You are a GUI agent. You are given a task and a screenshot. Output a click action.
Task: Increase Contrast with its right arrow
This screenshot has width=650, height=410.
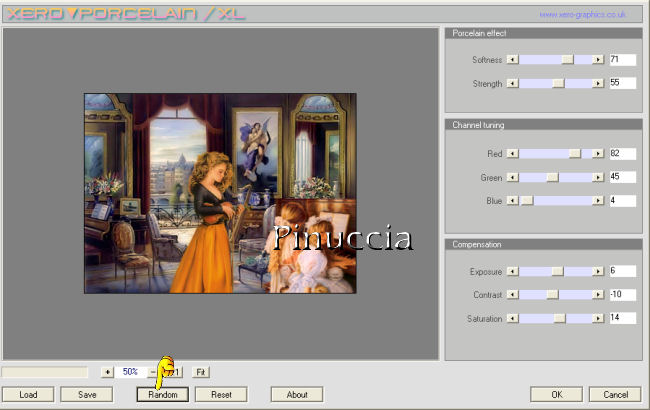598,295
